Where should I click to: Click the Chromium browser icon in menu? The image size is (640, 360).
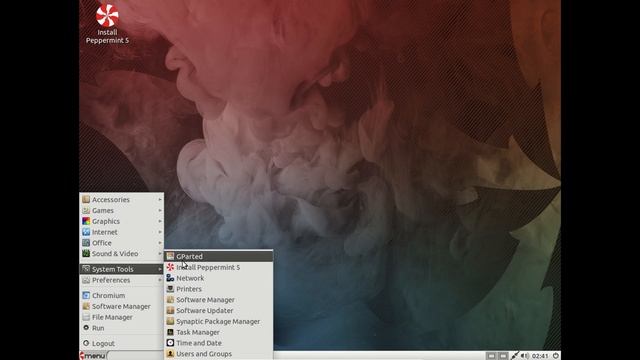click(x=86, y=295)
